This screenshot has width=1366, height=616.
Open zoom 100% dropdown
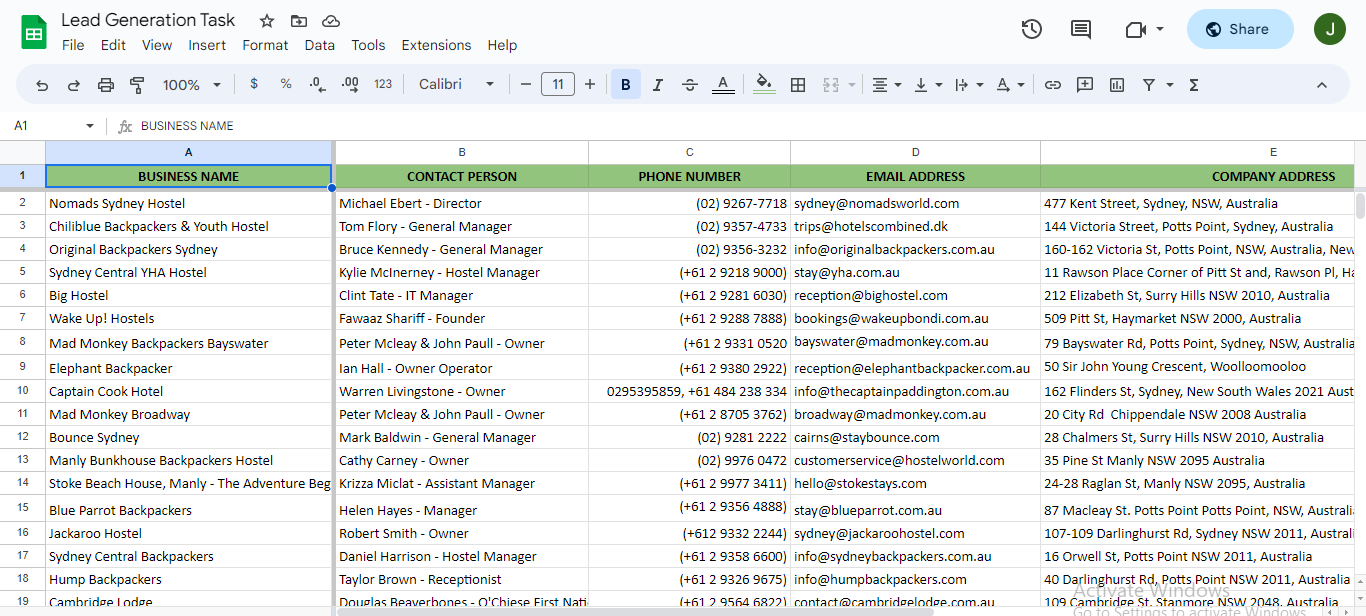click(x=192, y=85)
